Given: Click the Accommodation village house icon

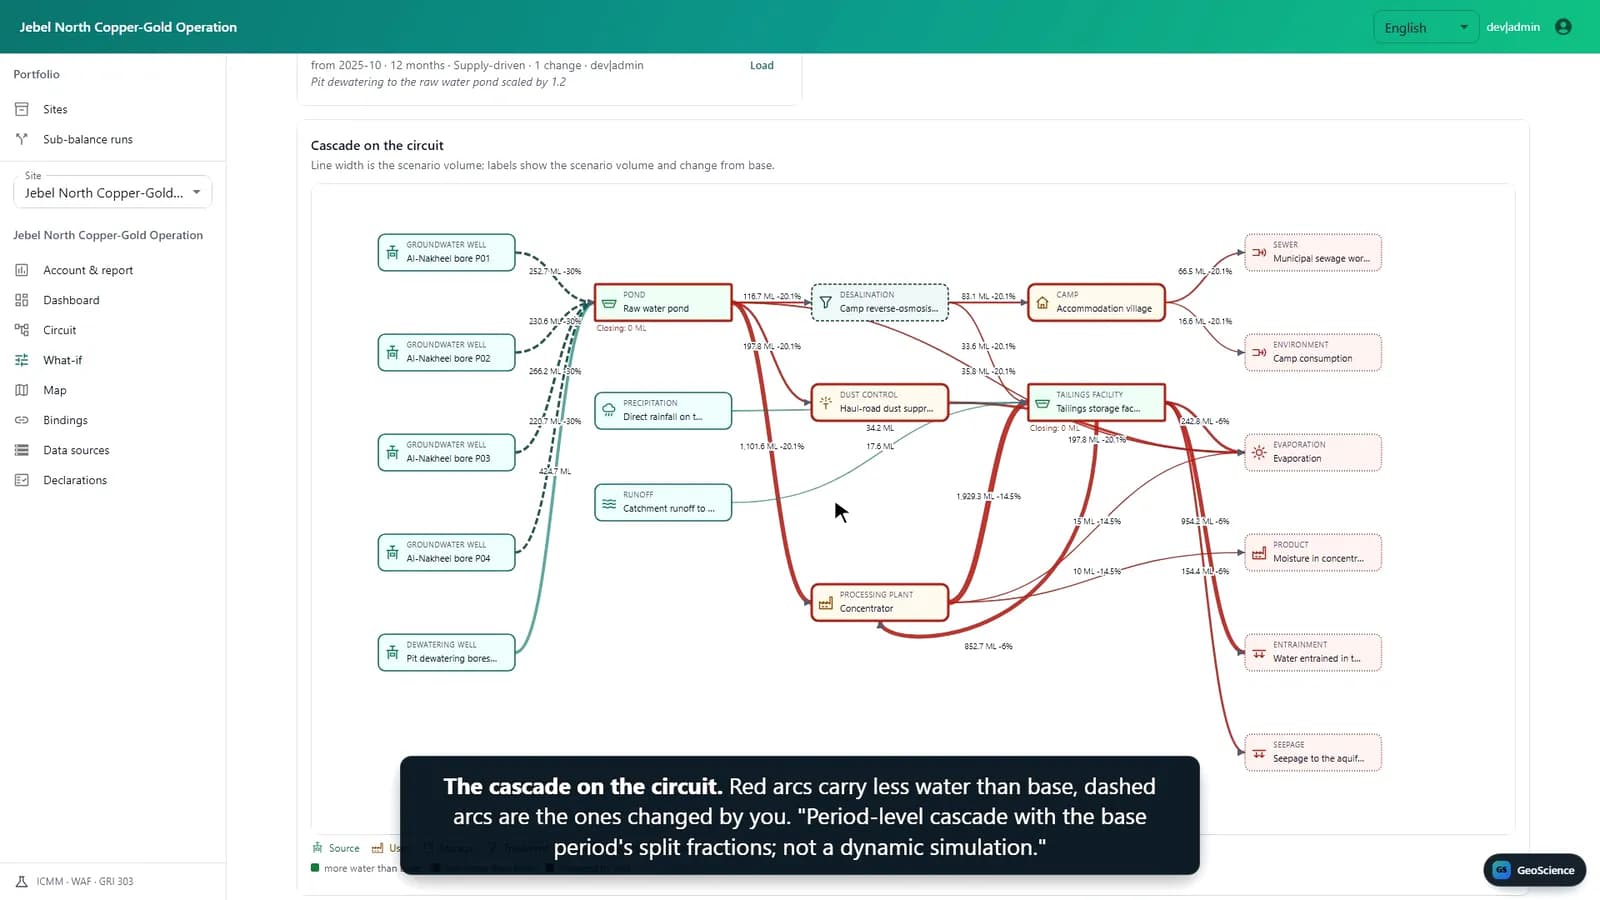Looking at the screenshot, I should [1042, 303].
